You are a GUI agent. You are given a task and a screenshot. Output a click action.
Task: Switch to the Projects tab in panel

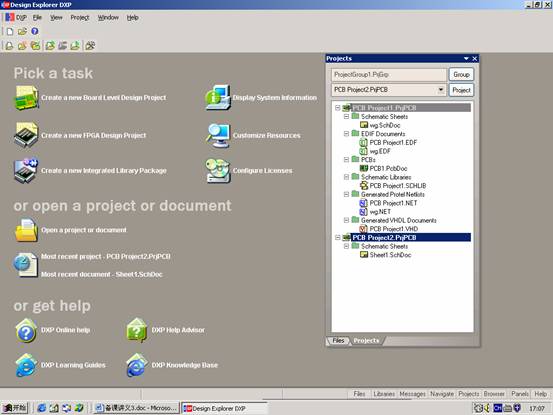[366, 341]
